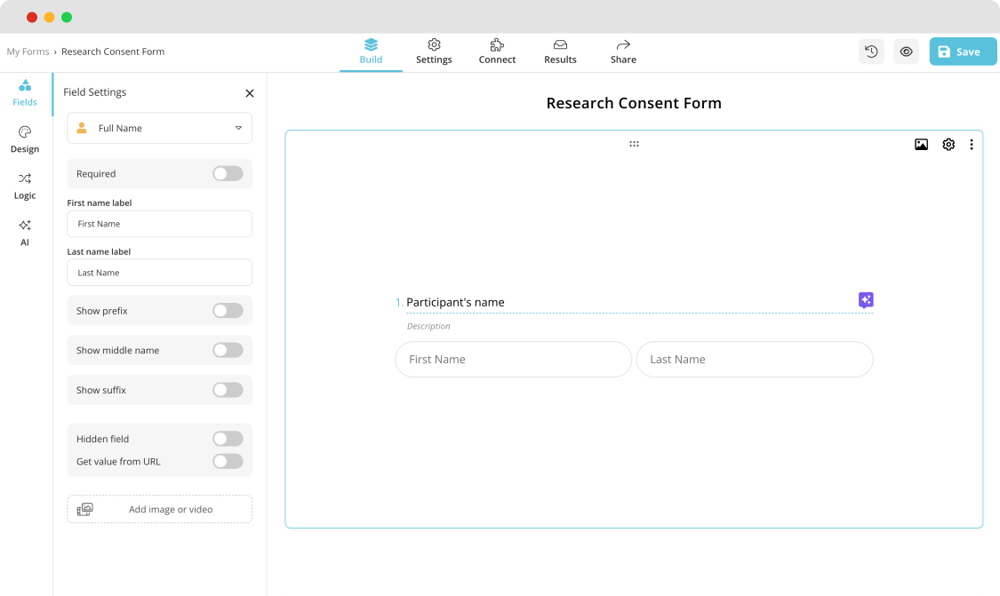Go to the Results tab
The height and width of the screenshot is (596, 1000).
[560, 52]
